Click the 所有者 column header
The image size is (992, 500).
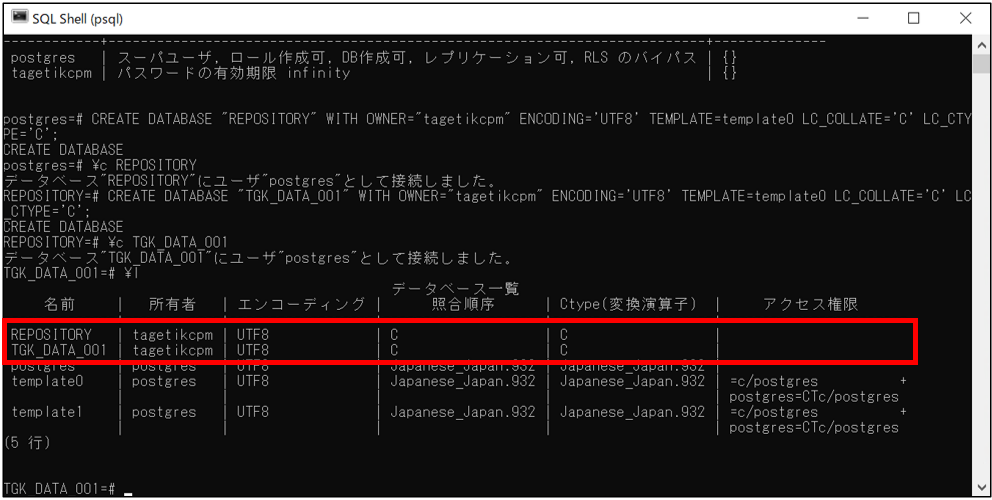[x=172, y=304]
